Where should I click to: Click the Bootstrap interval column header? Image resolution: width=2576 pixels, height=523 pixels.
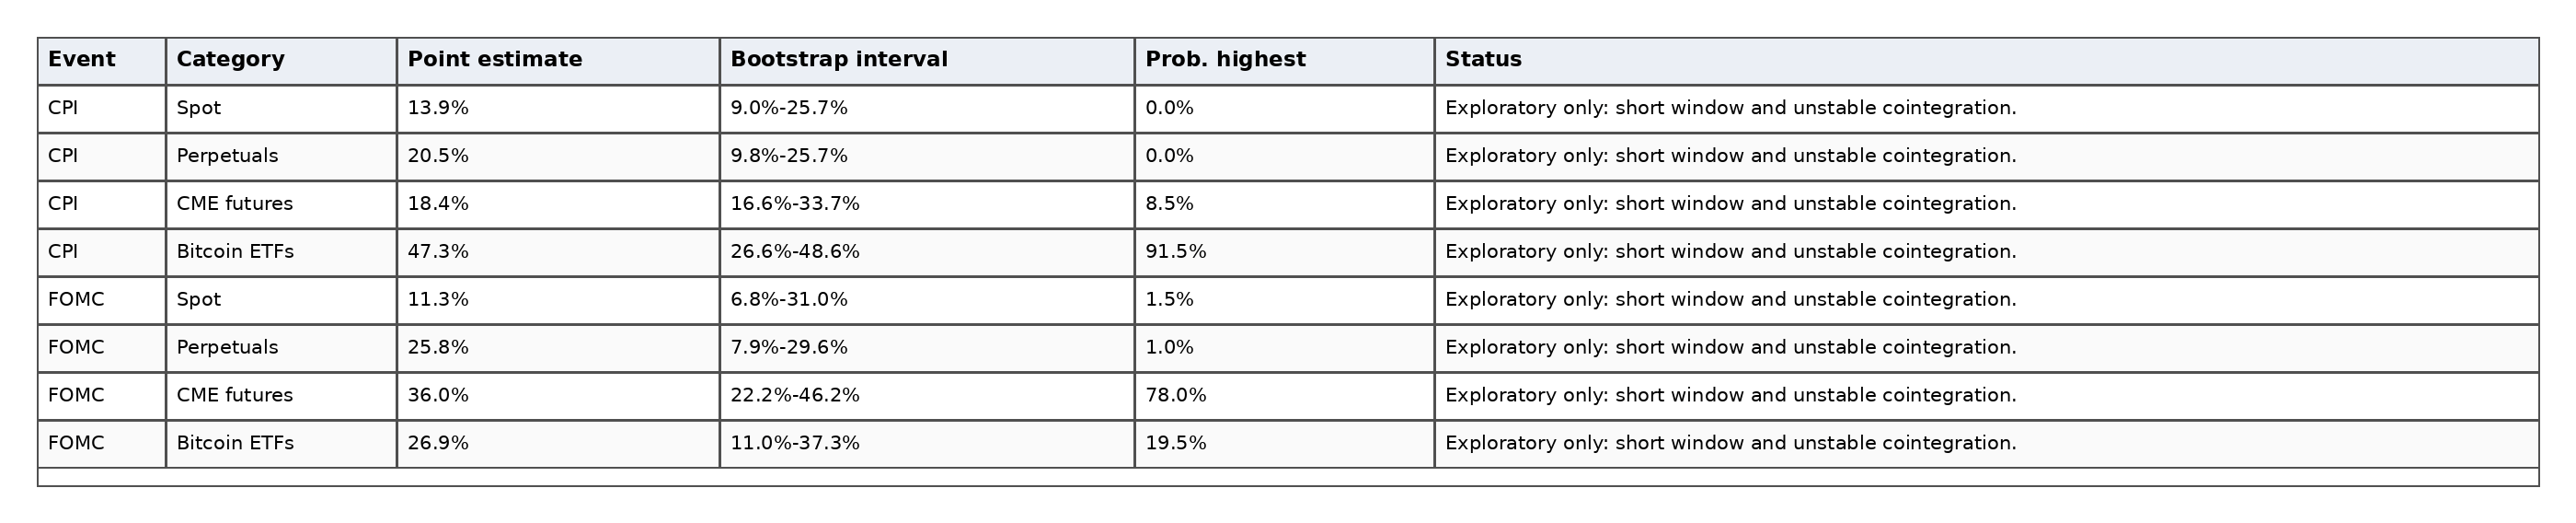click(x=927, y=61)
